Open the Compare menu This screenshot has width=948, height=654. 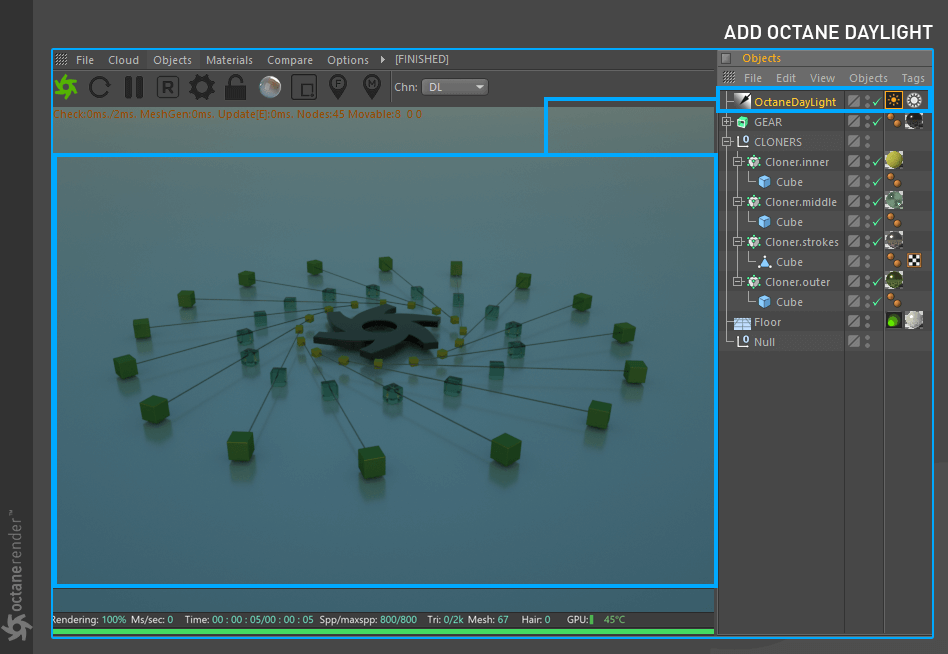pyautogui.click(x=290, y=60)
